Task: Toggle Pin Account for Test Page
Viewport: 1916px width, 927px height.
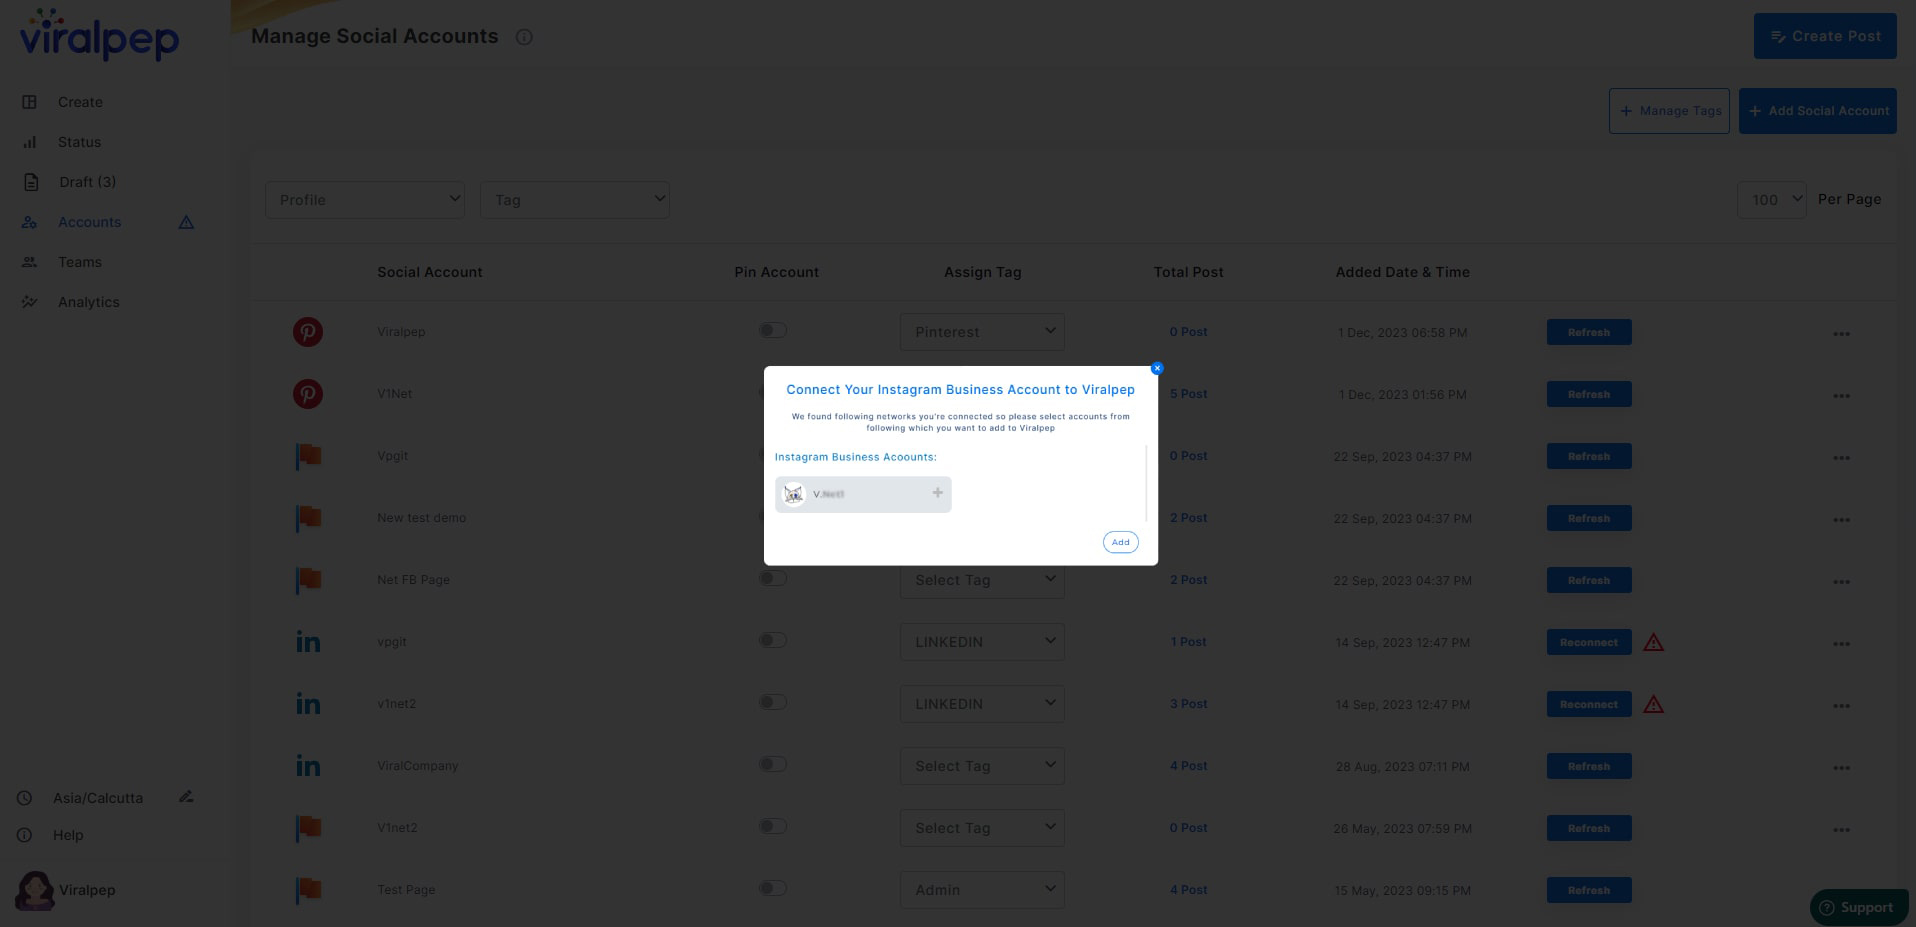Action: click(772, 888)
